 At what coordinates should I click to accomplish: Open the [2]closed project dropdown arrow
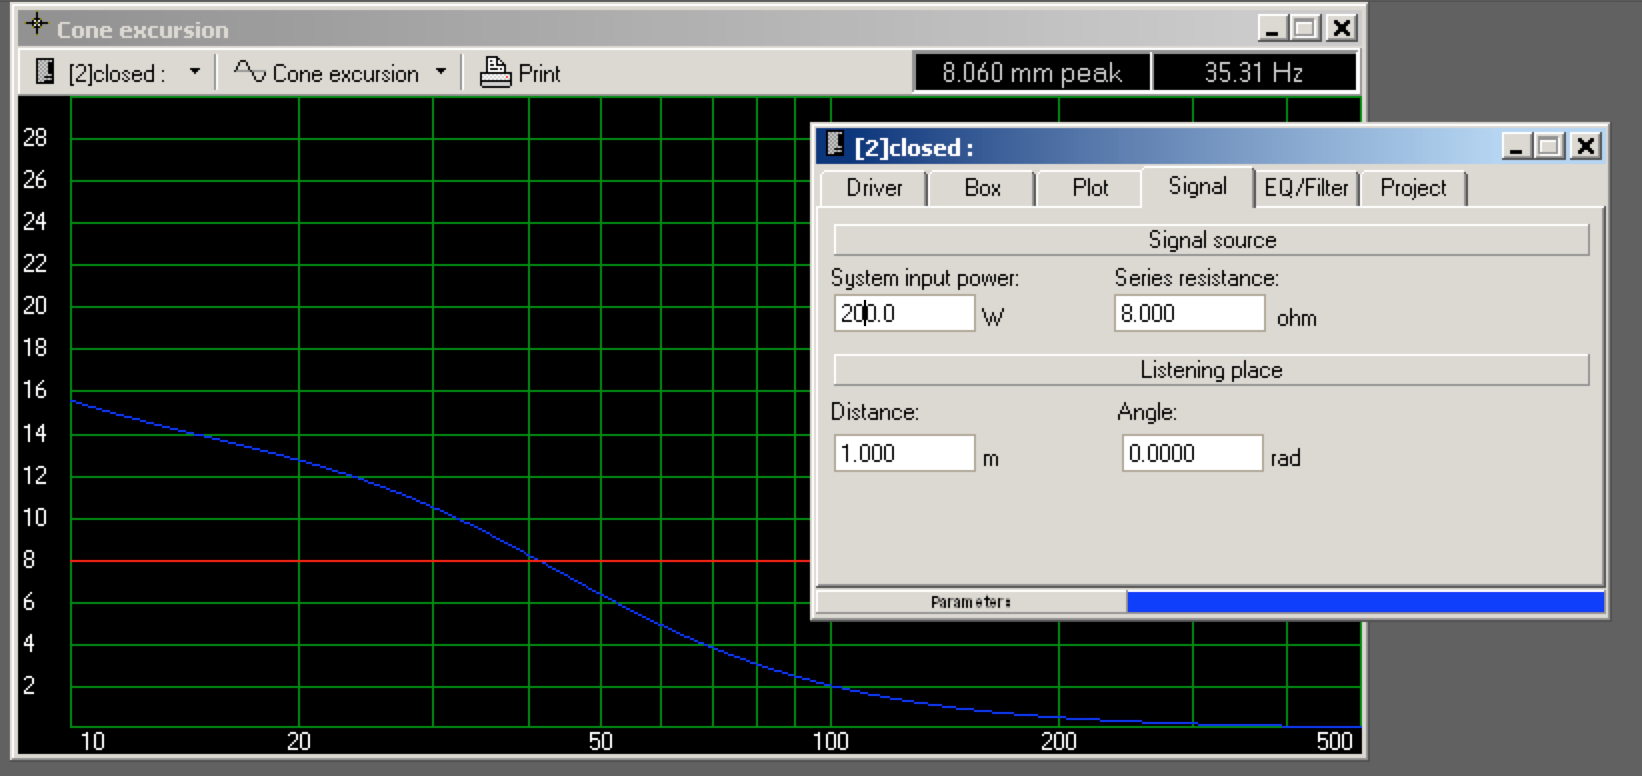pos(194,72)
